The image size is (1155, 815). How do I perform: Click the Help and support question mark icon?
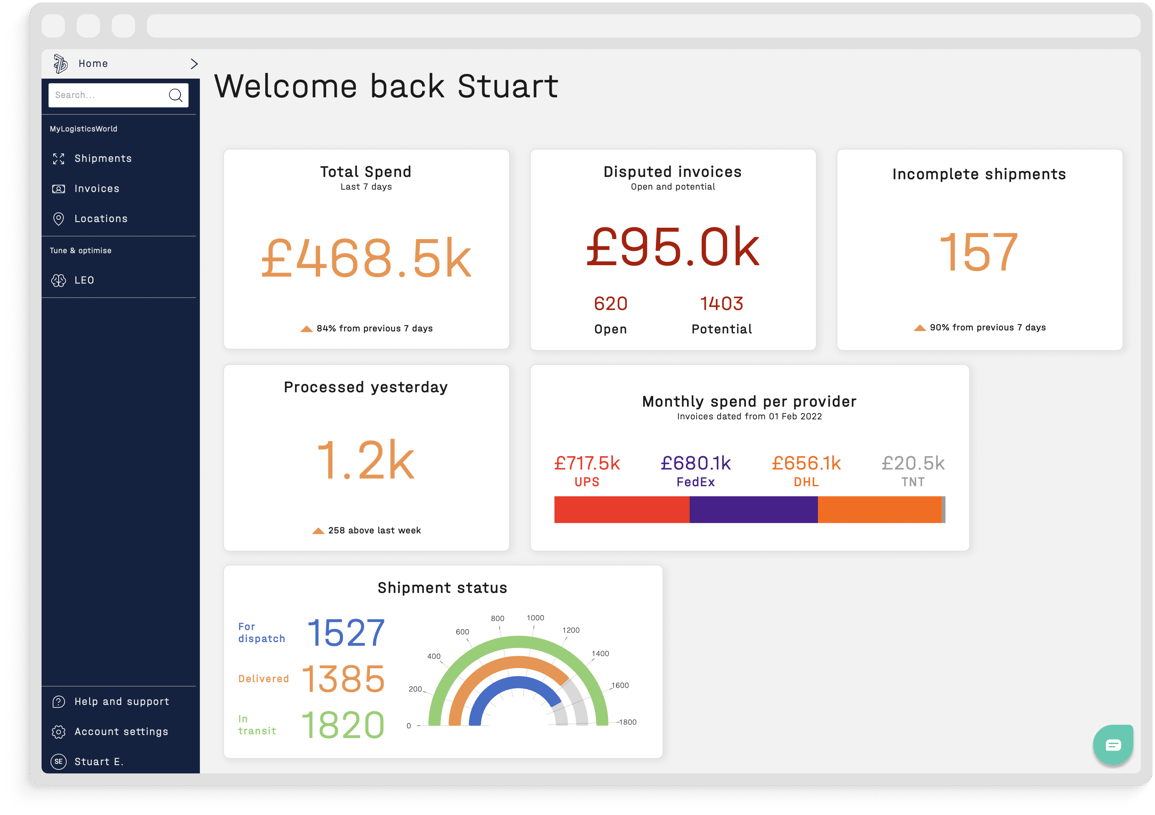pyautogui.click(x=60, y=701)
